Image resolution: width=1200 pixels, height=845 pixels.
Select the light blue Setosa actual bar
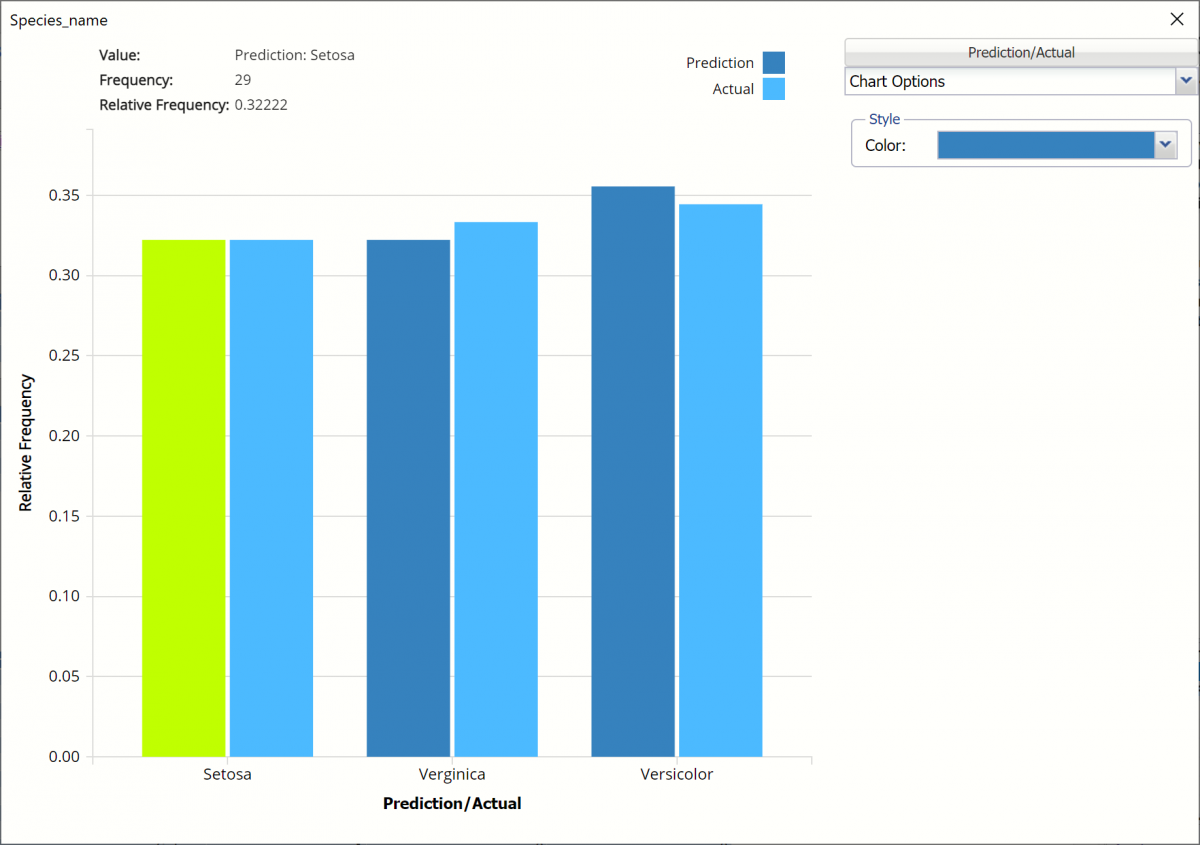(x=271, y=498)
